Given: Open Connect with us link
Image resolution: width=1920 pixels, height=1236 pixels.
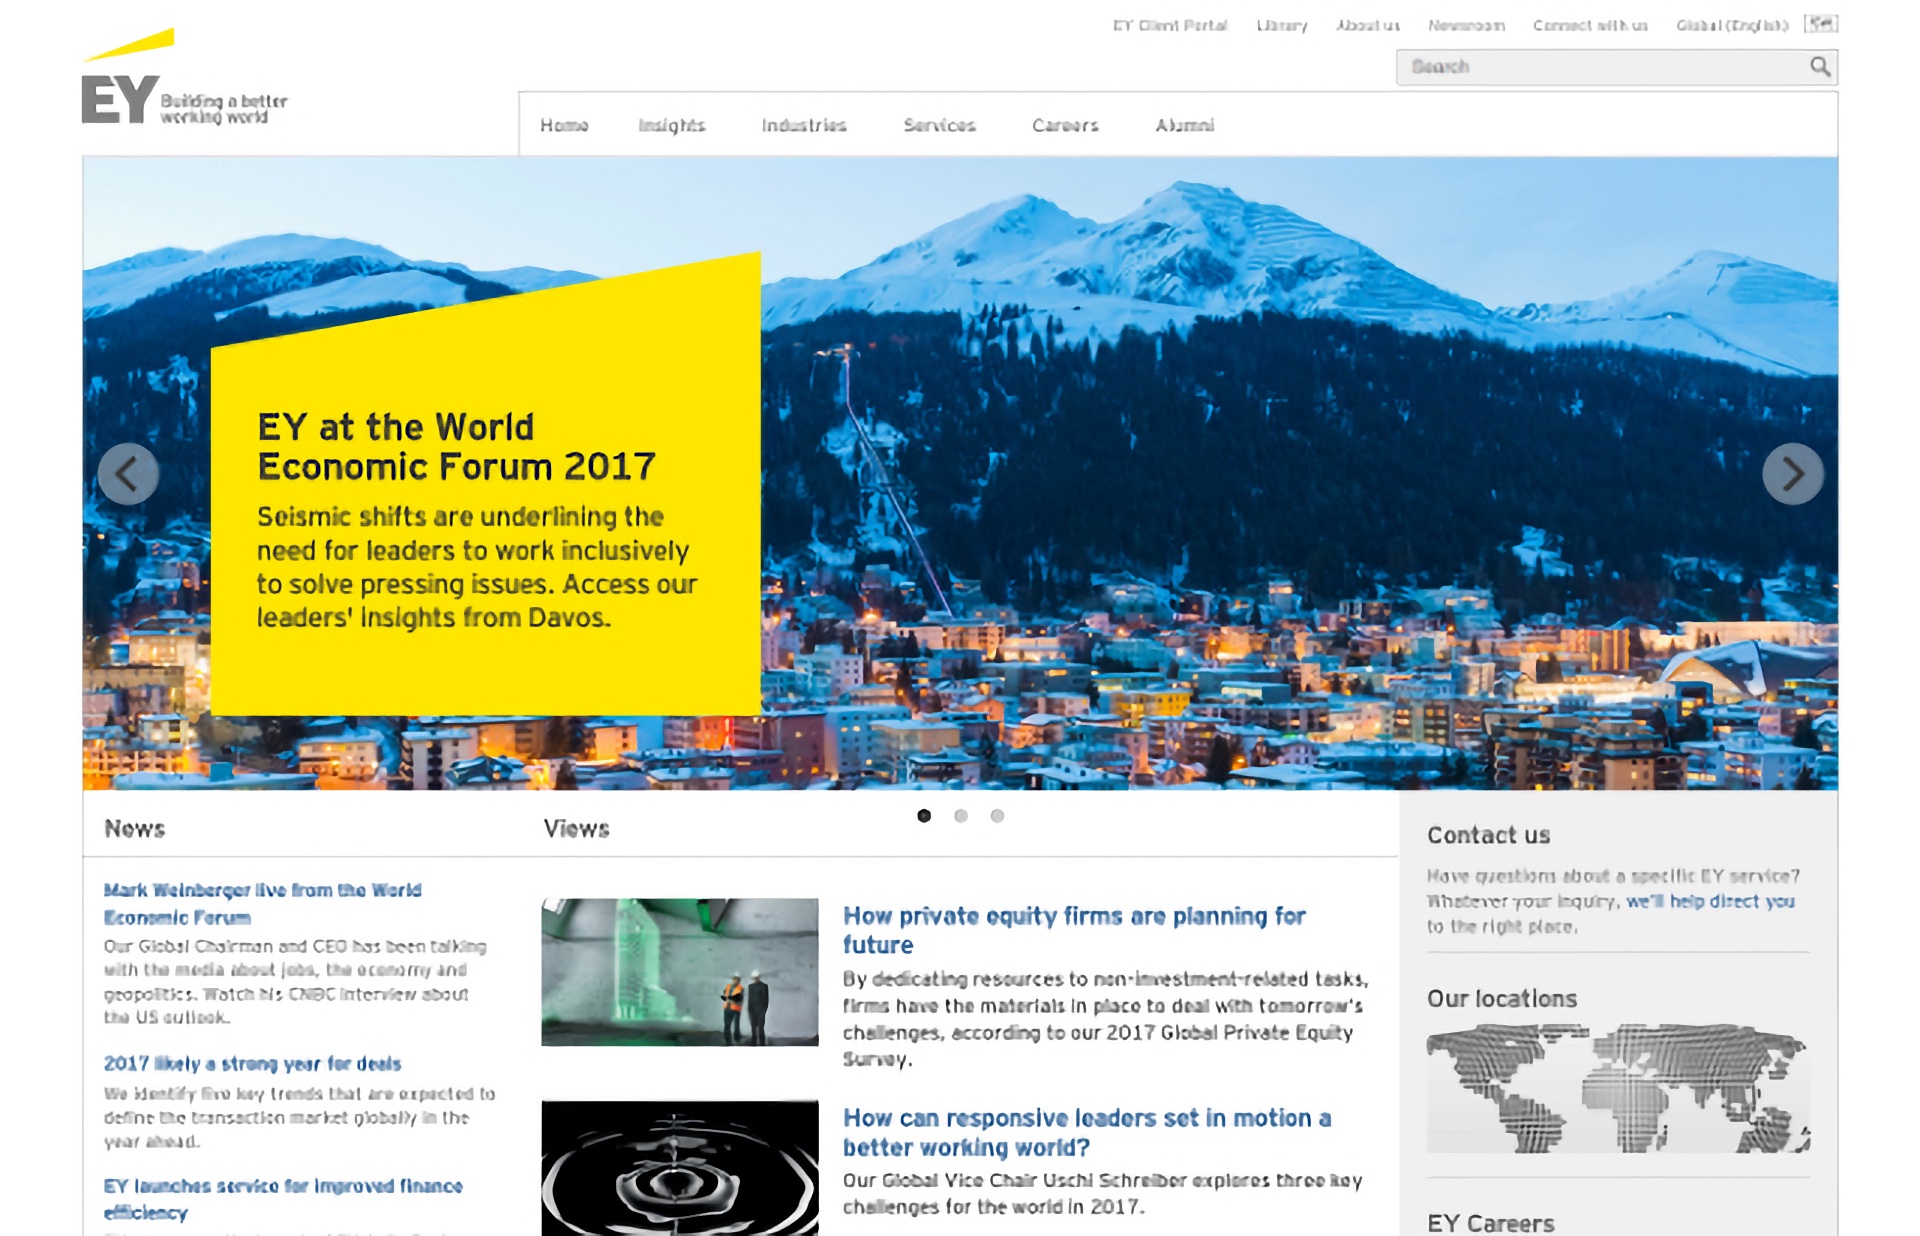Looking at the screenshot, I should 1590,25.
